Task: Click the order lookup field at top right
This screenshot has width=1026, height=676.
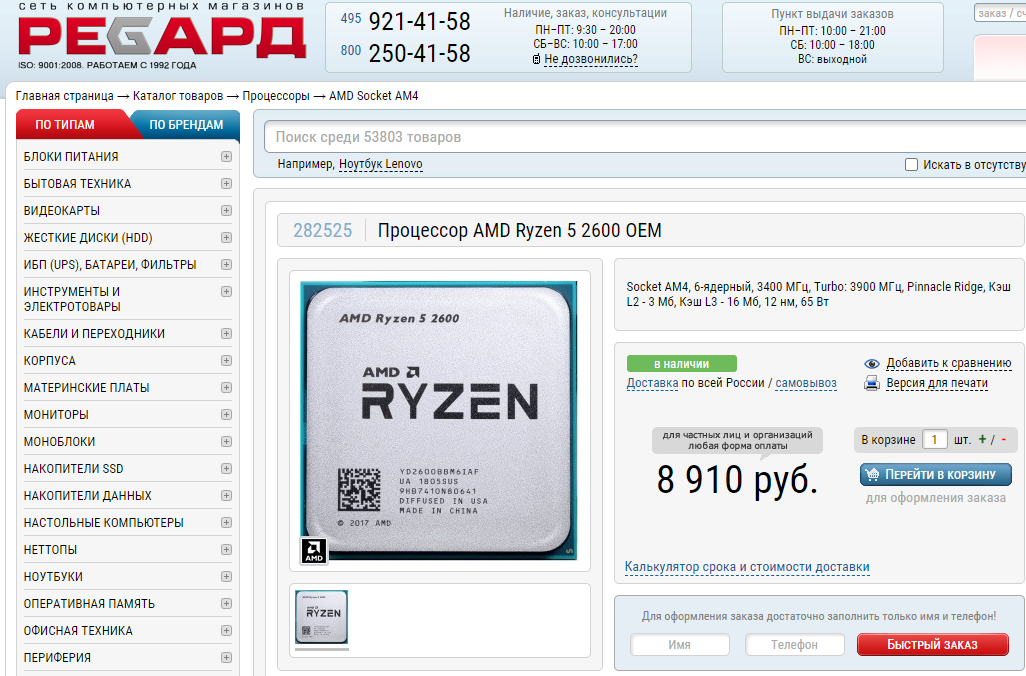Action: click(1000, 13)
